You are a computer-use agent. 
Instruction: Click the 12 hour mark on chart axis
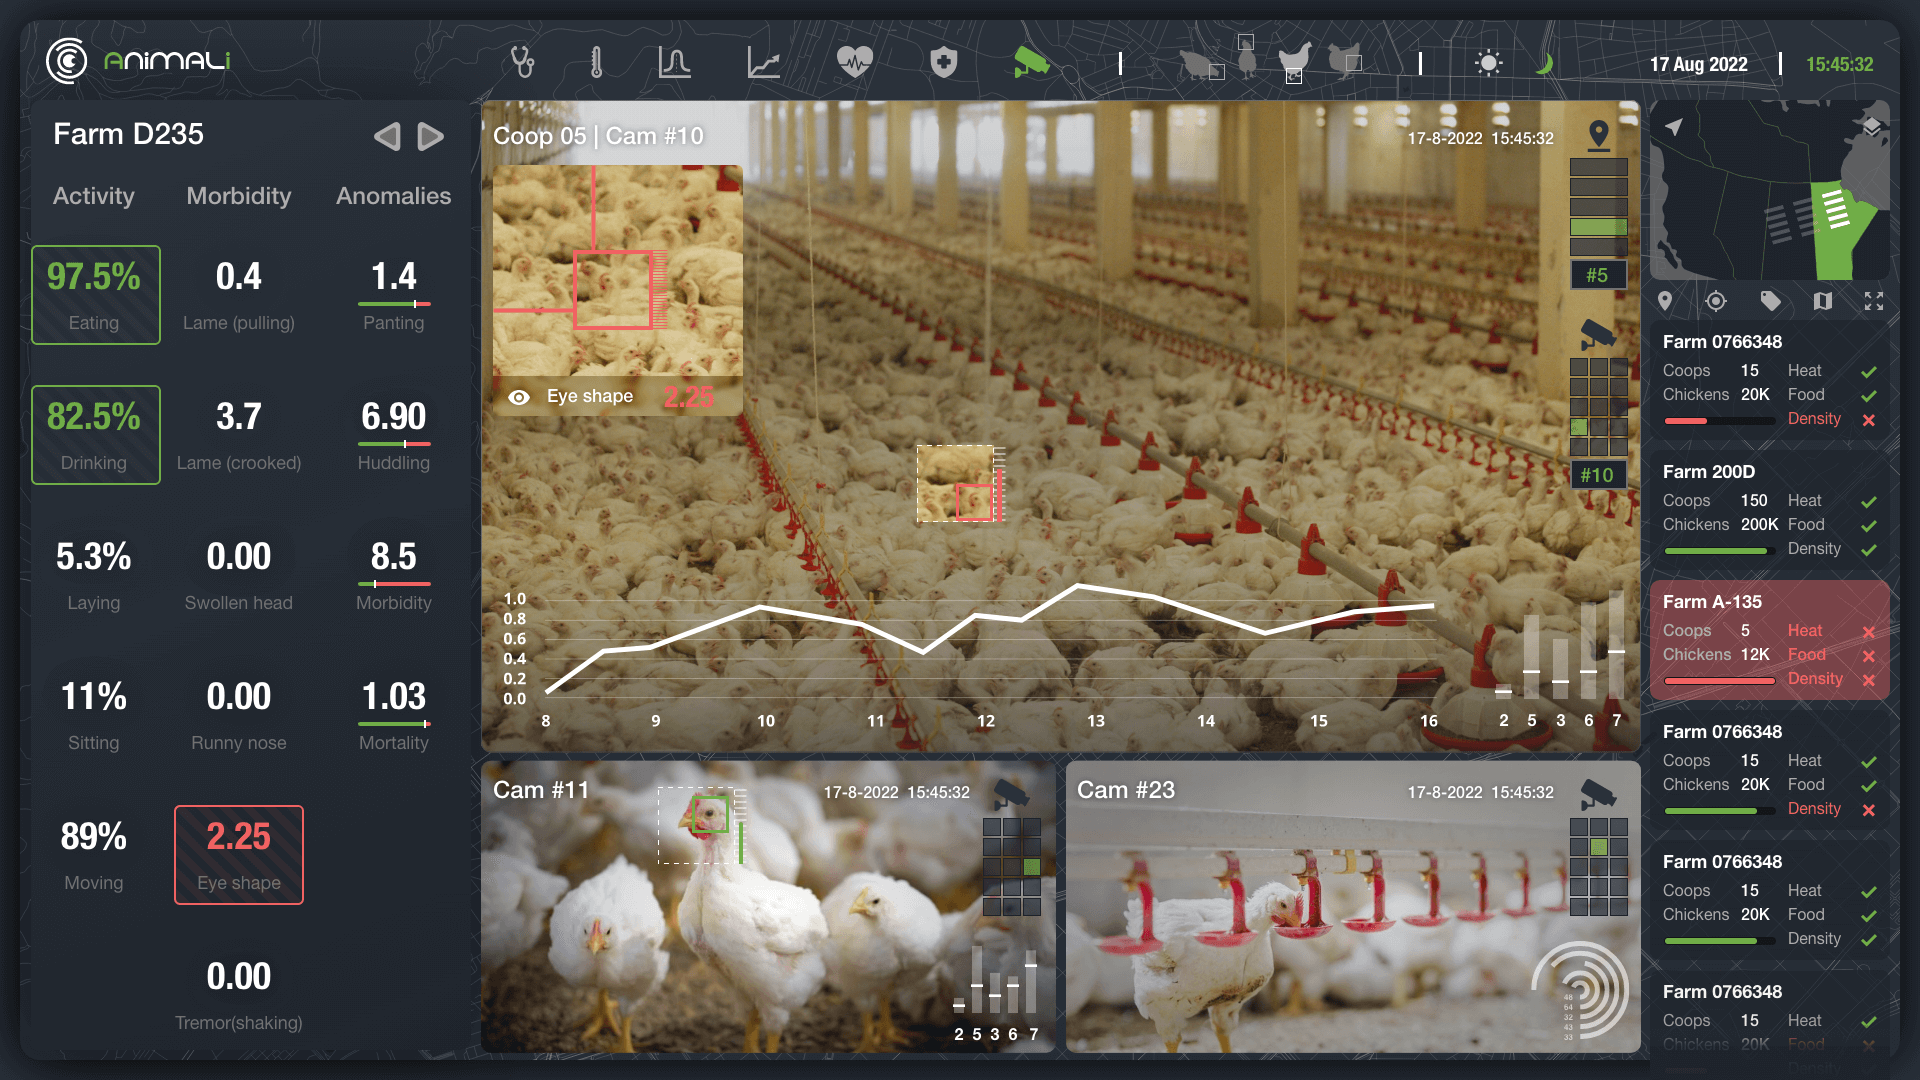986,721
